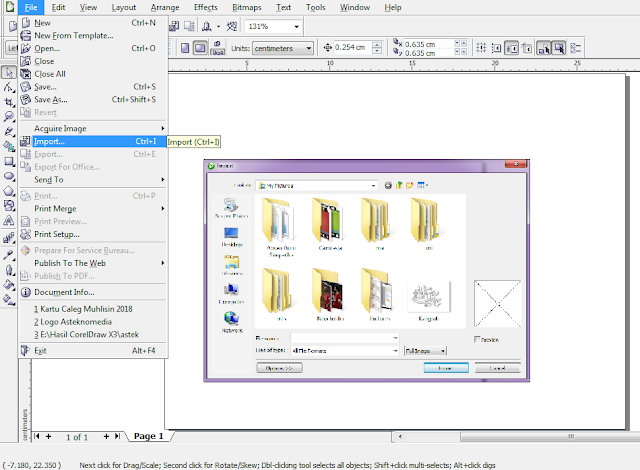Toggle Snap to Guidelines
This screenshot has height=470, width=640.
[x=496, y=48]
